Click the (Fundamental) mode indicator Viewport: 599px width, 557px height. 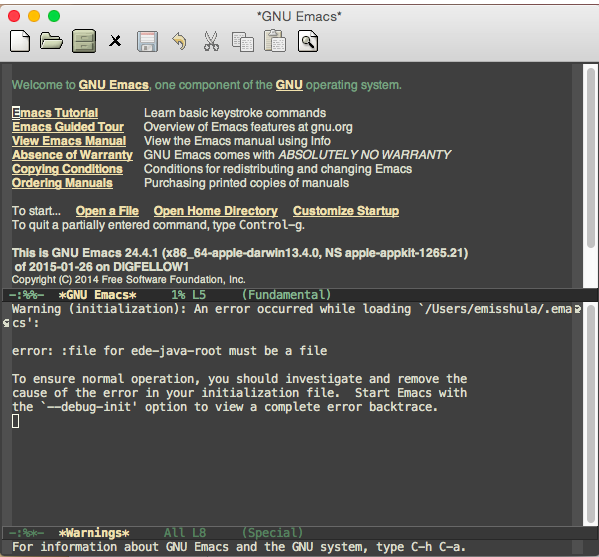(287, 295)
